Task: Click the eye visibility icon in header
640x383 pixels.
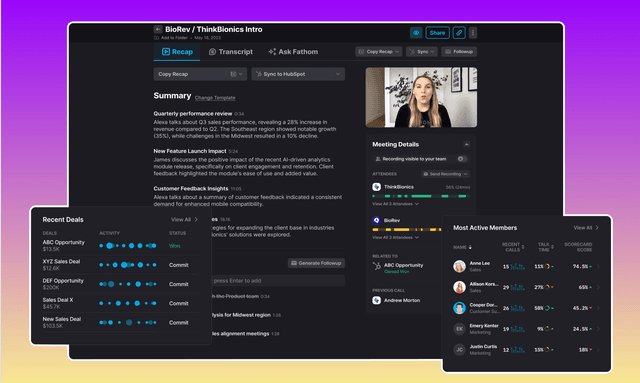Action: coord(416,33)
